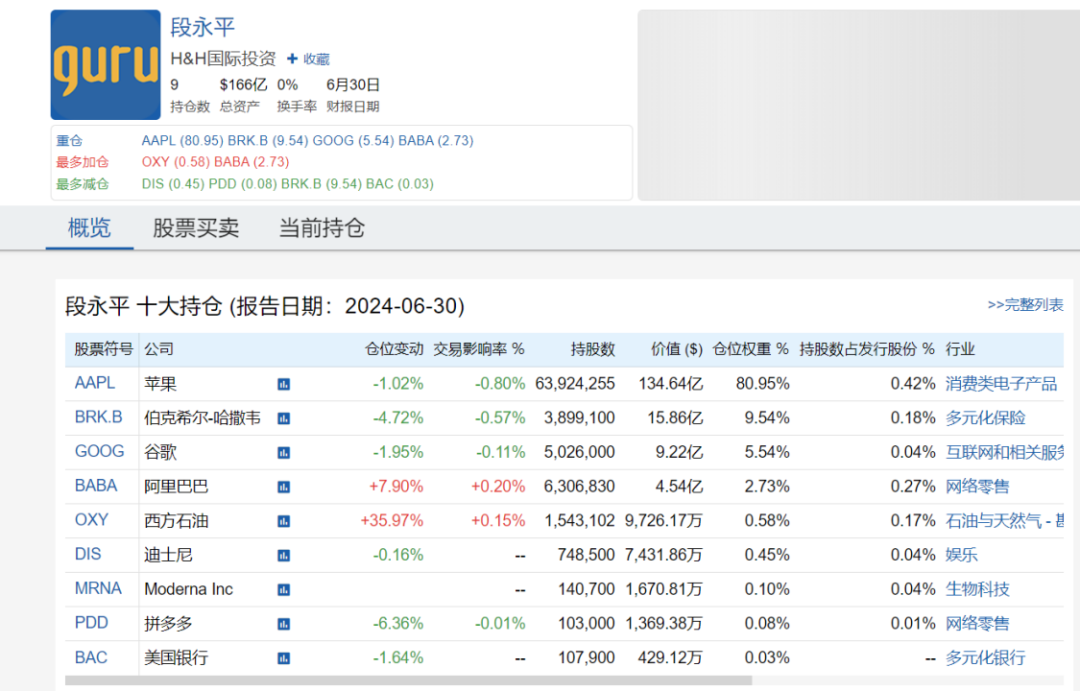Click the chart icon for 西方石油

(x=284, y=521)
